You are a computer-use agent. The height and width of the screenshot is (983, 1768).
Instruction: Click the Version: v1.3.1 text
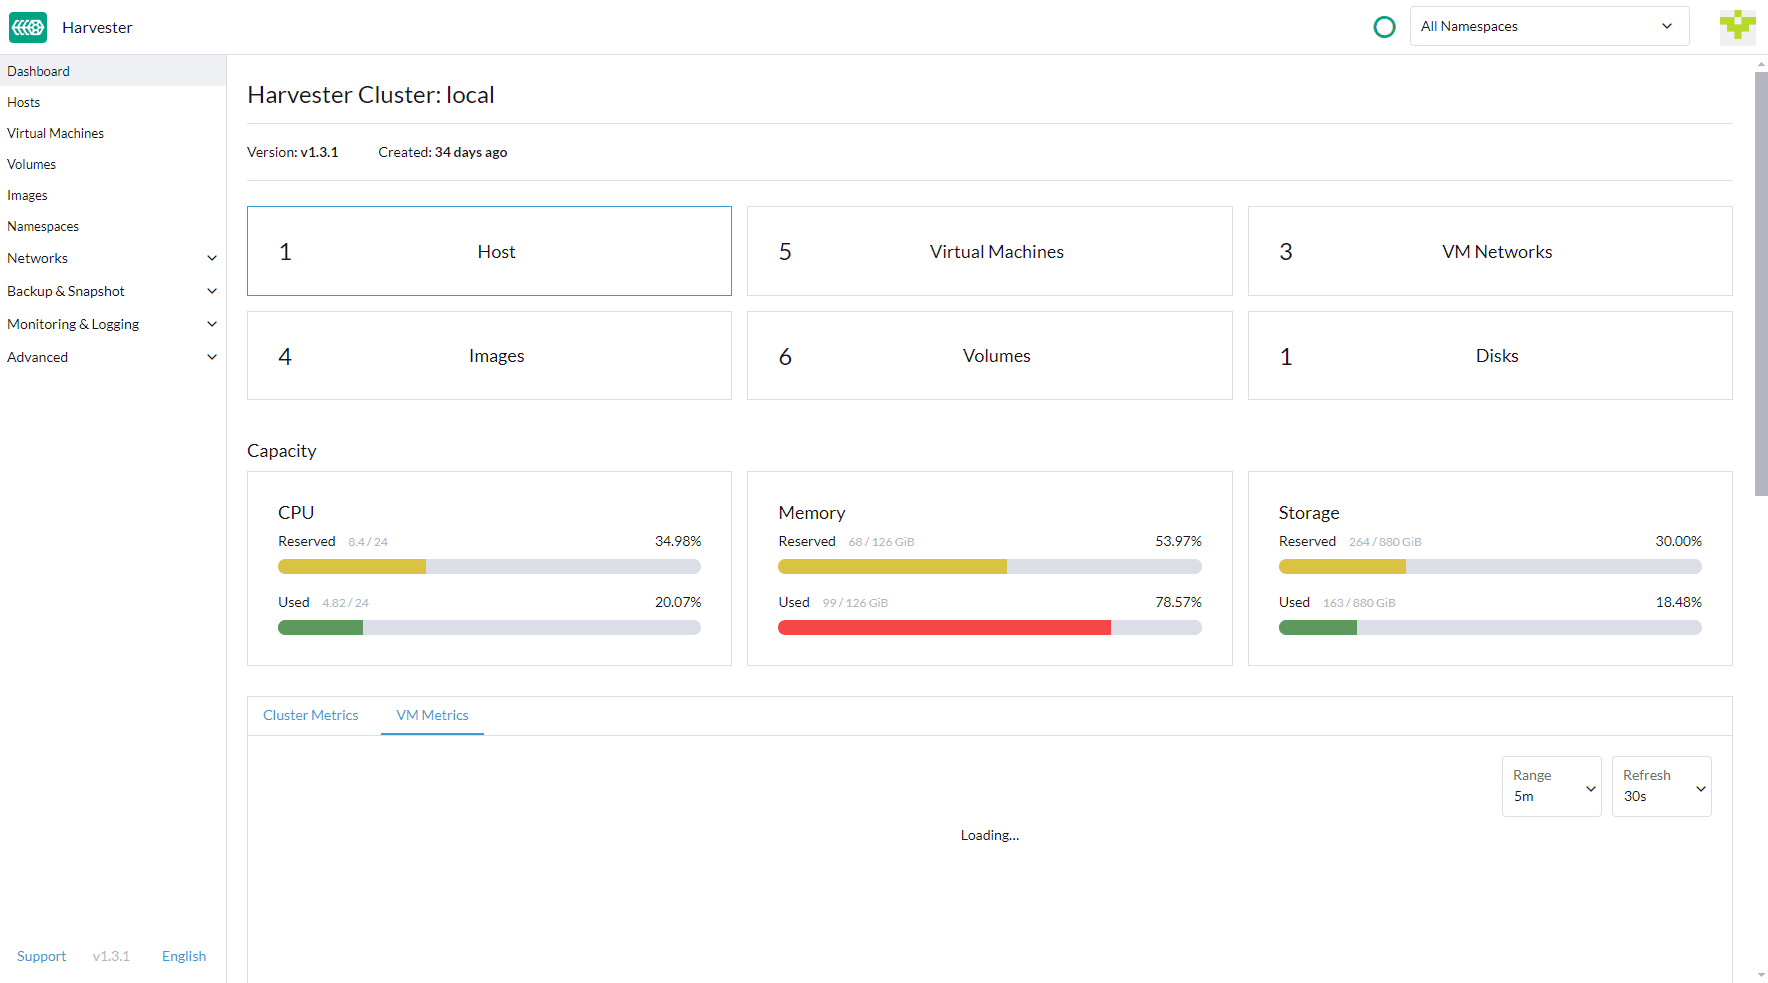point(292,152)
